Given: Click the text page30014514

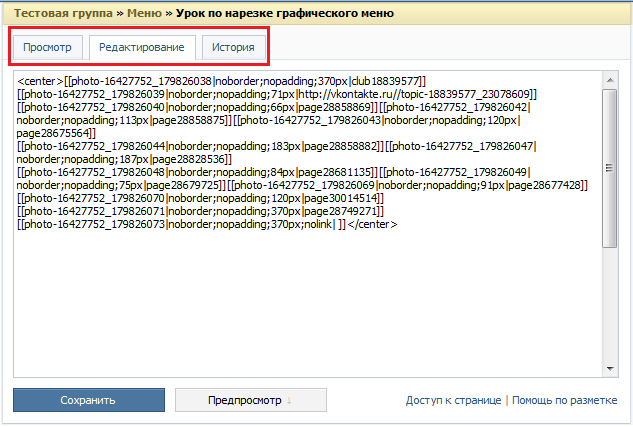Looking at the screenshot, I should point(340,198).
